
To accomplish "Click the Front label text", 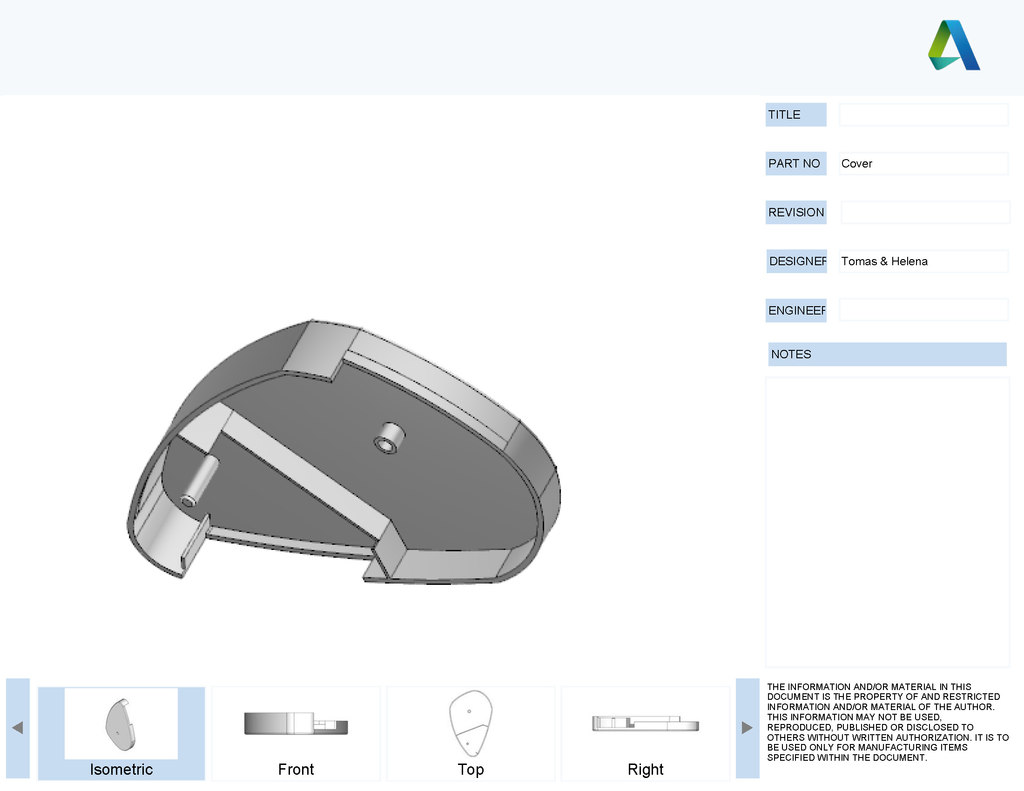I will pyautogui.click(x=296, y=770).
